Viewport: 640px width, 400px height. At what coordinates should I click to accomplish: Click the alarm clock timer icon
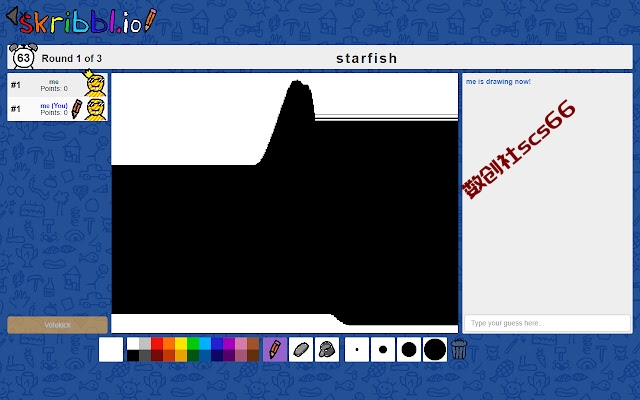(x=23, y=56)
